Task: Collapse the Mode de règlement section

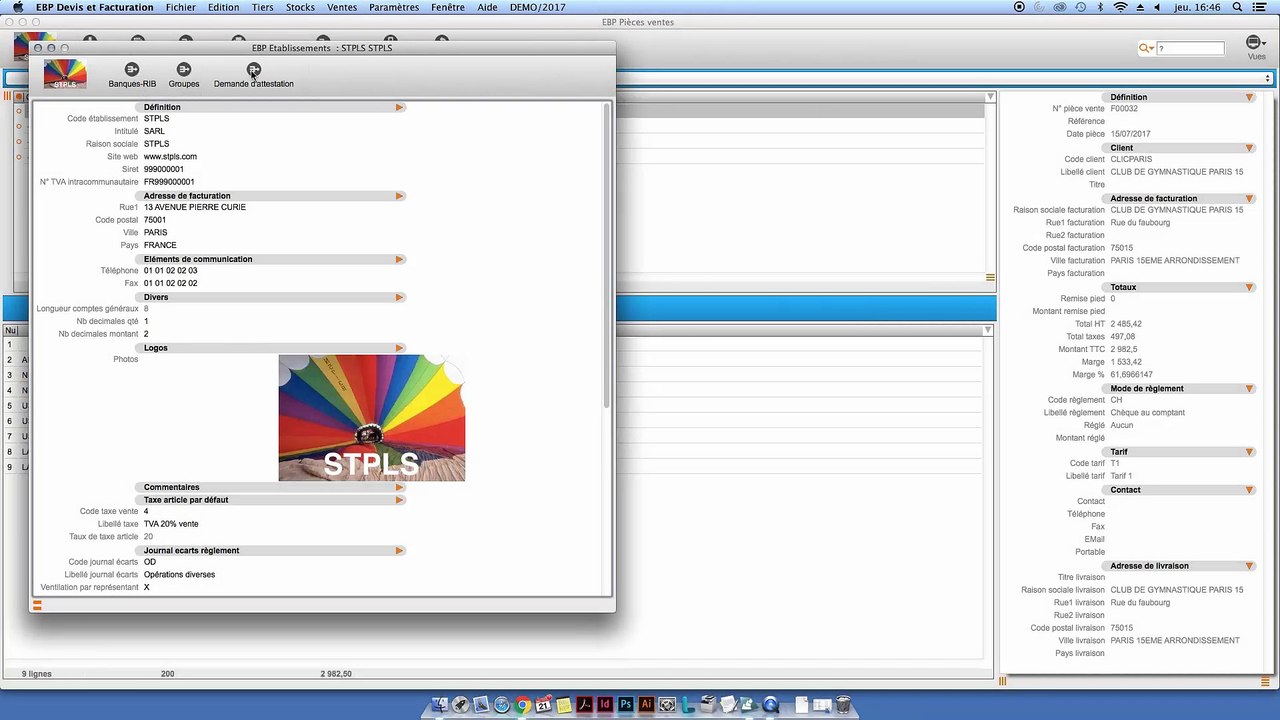Action: pos(1249,388)
